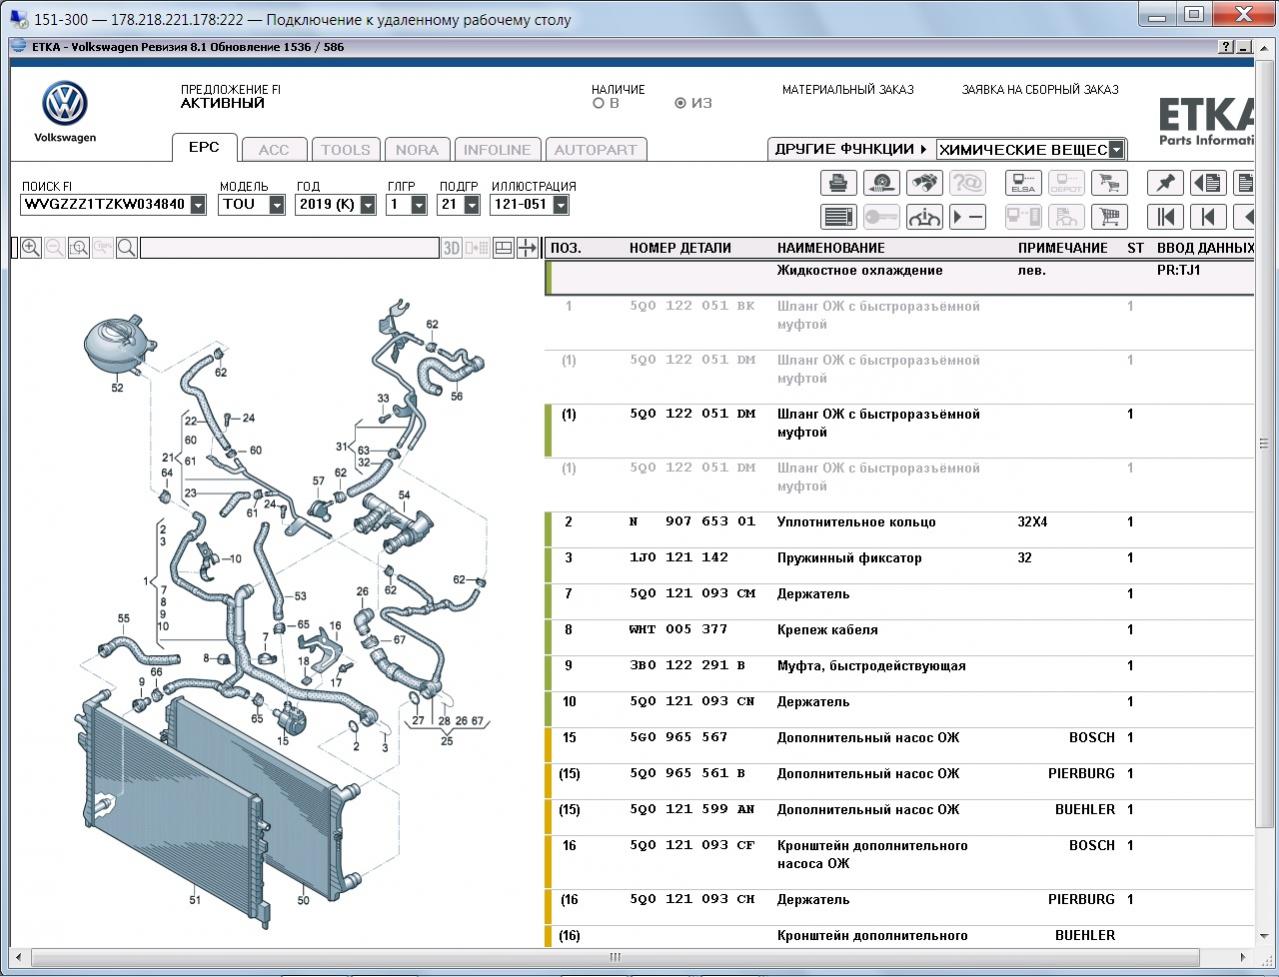This screenshot has width=1279, height=977.
Task: Go to previous record with bar-arrow icon
Action: click(x=1208, y=216)
